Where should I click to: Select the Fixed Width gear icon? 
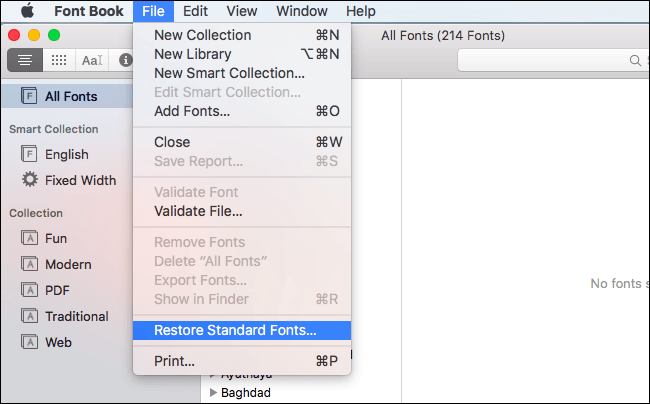click(29, 181)
